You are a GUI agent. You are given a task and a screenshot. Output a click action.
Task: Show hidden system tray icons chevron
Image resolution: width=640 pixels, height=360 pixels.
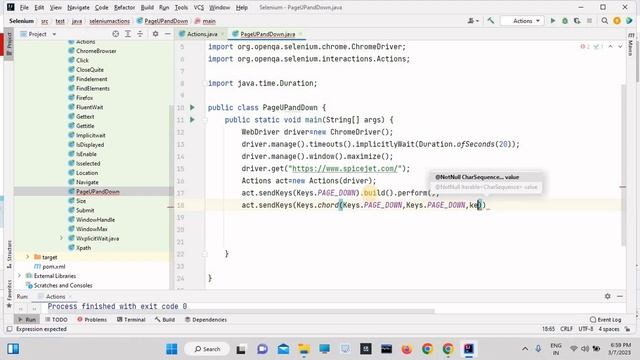(525, 349)
